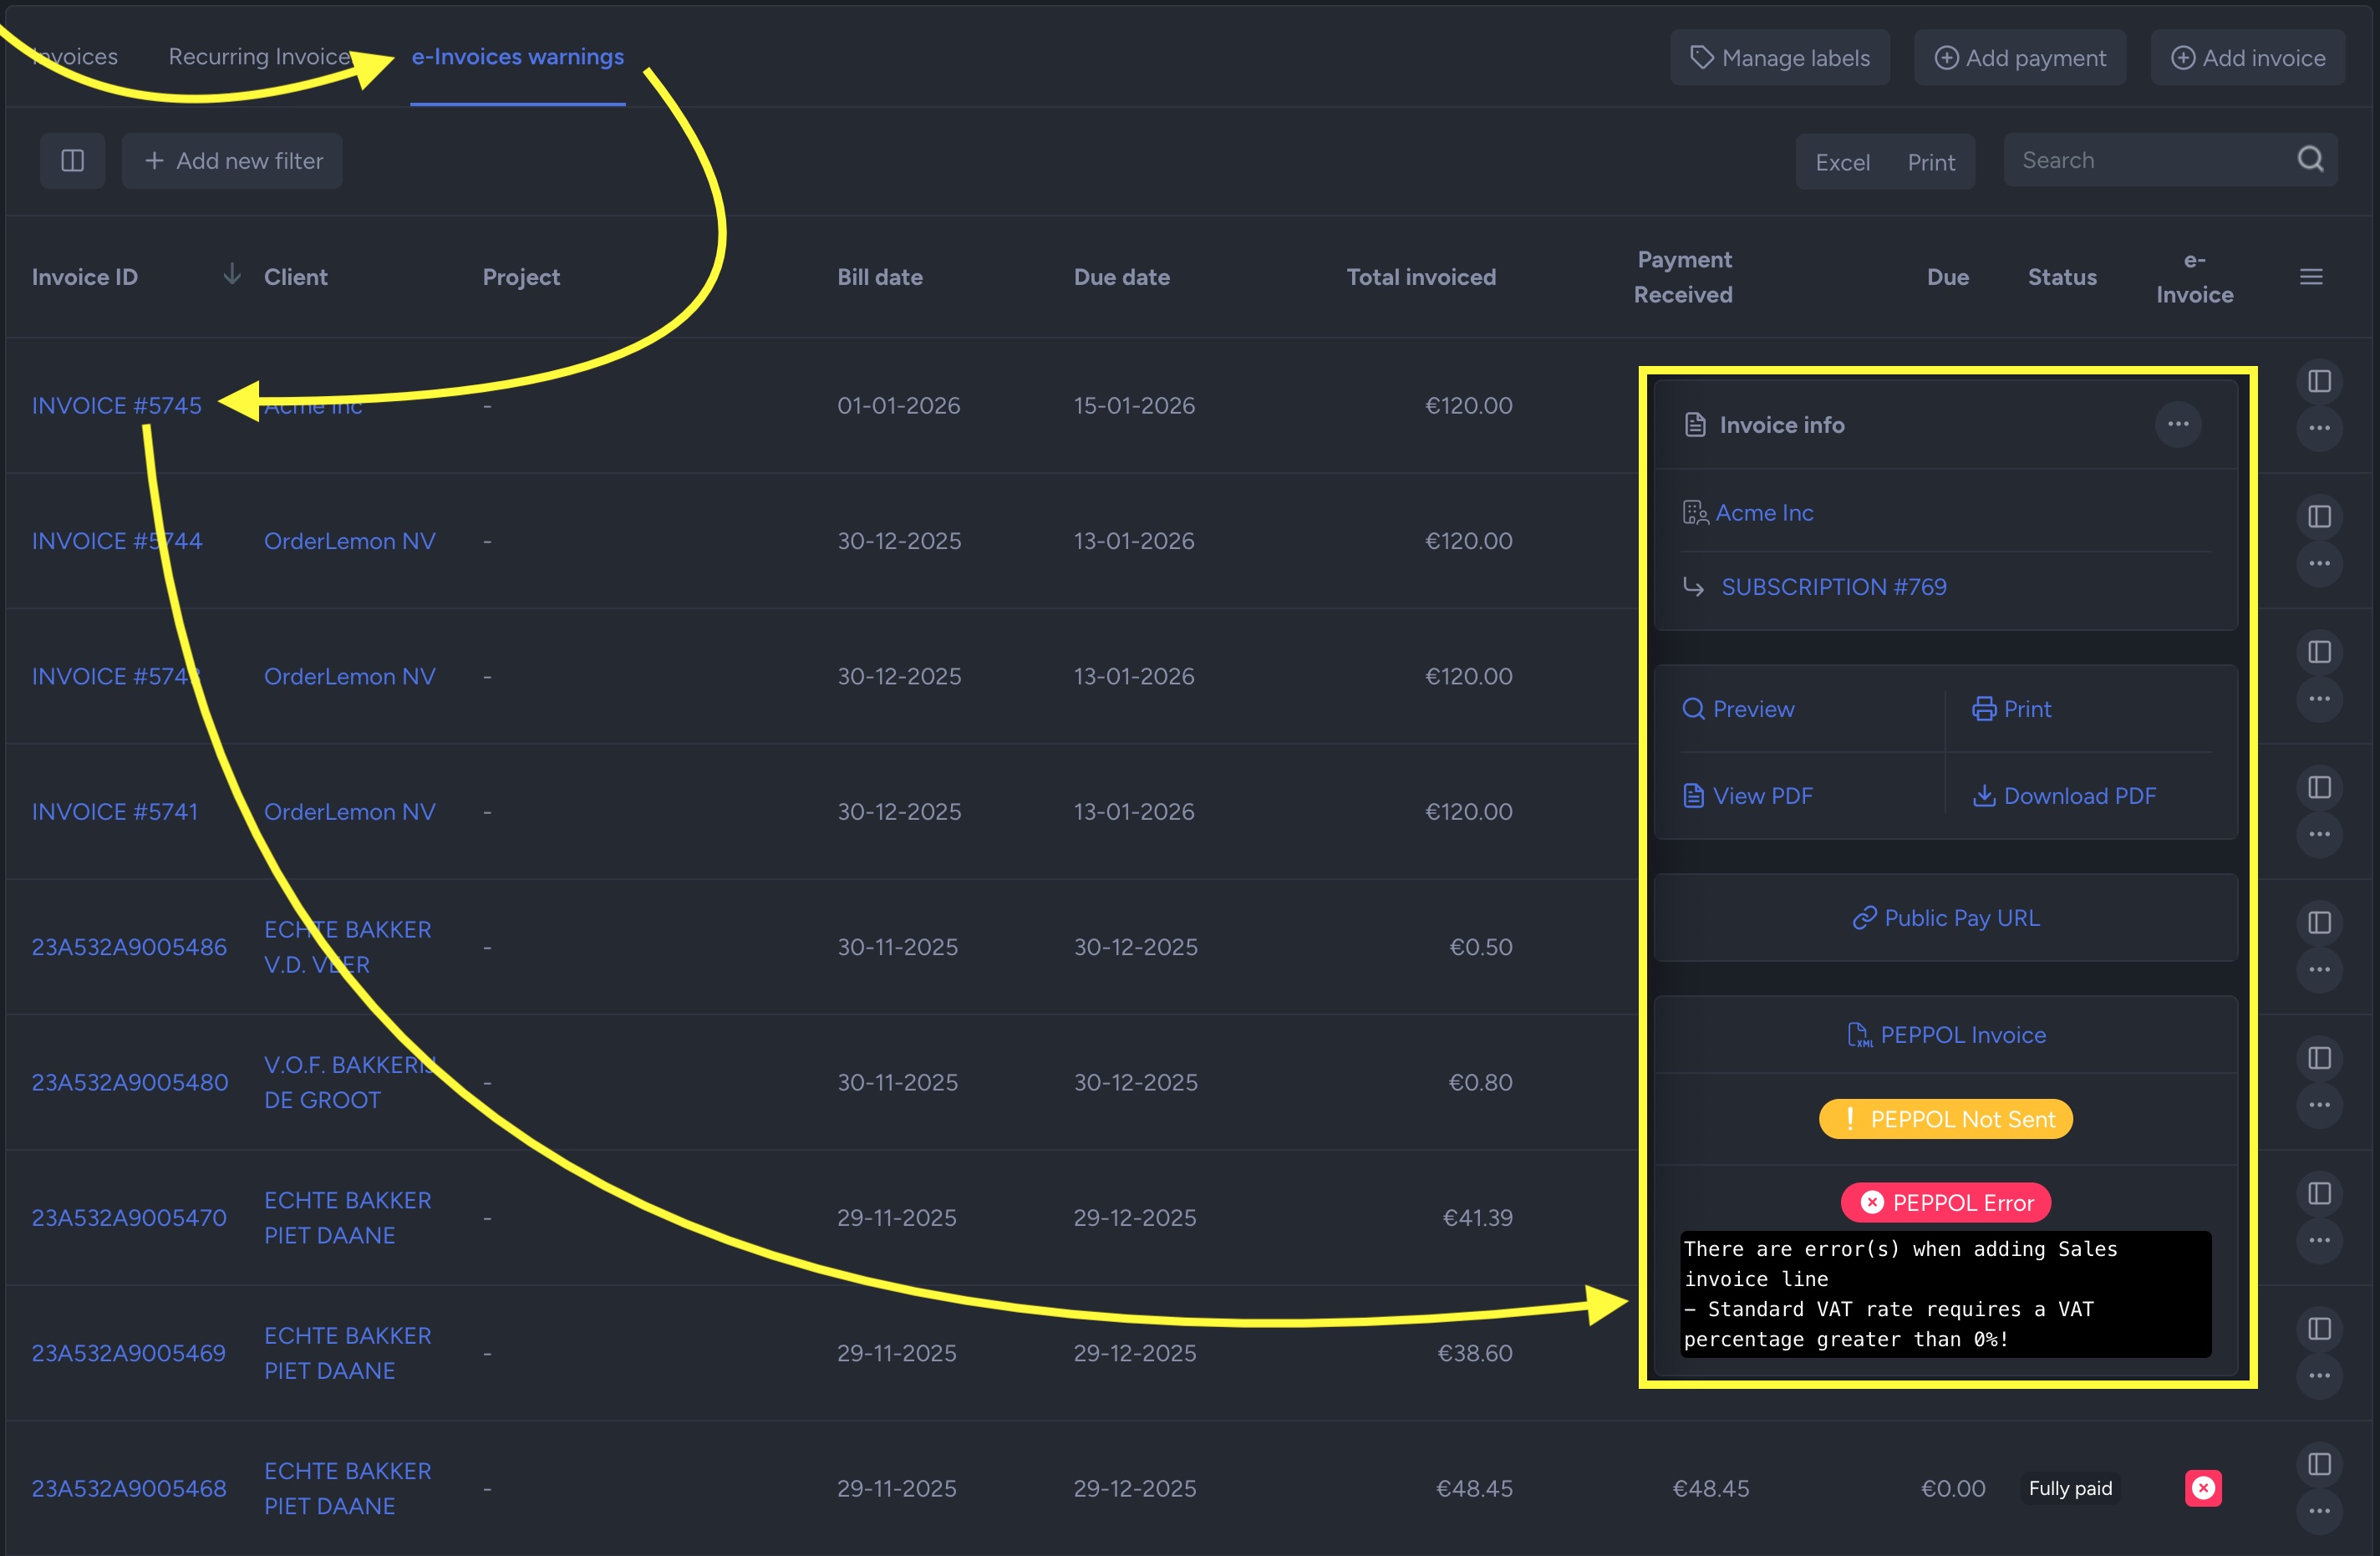Open side panel for INVOICE #5745 row
The width and height of the screenshot is (2380, 1556).
tap(2319, 381)
